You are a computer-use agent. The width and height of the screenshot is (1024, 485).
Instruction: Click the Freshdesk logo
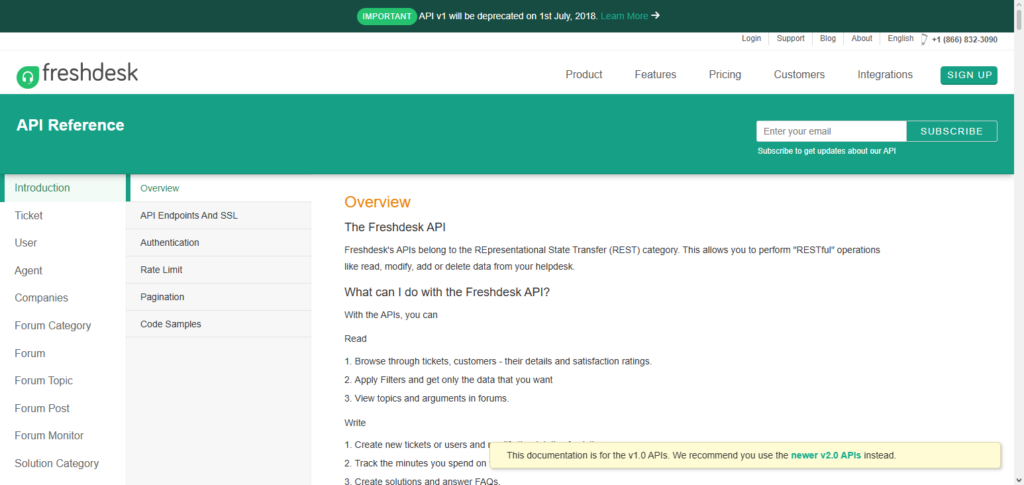point(77,74)
